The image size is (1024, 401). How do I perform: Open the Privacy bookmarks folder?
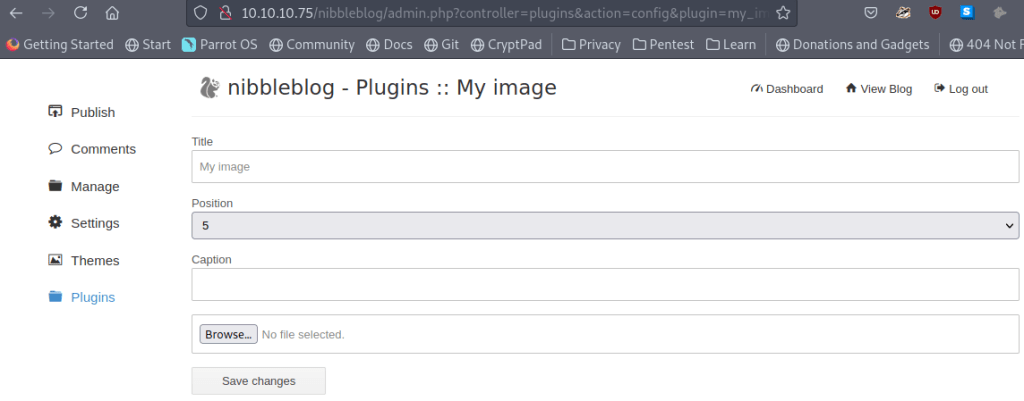(591, 45)
